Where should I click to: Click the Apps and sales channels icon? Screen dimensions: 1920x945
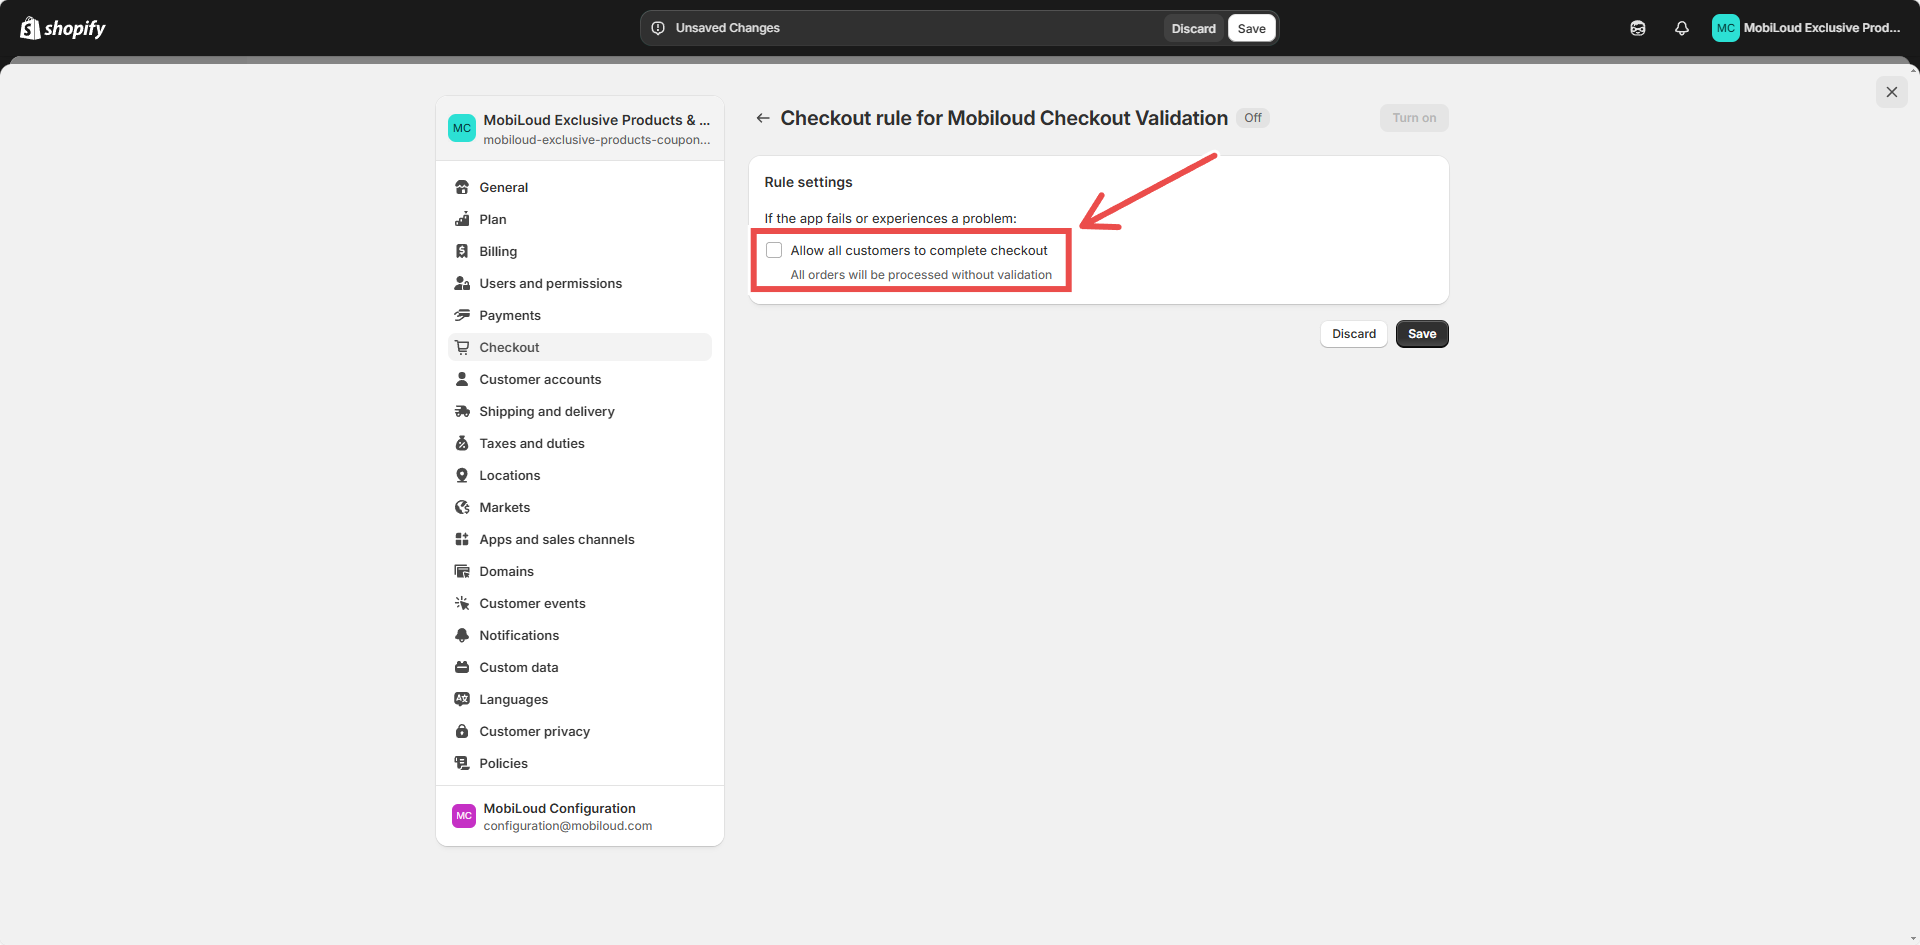(462, 539)
